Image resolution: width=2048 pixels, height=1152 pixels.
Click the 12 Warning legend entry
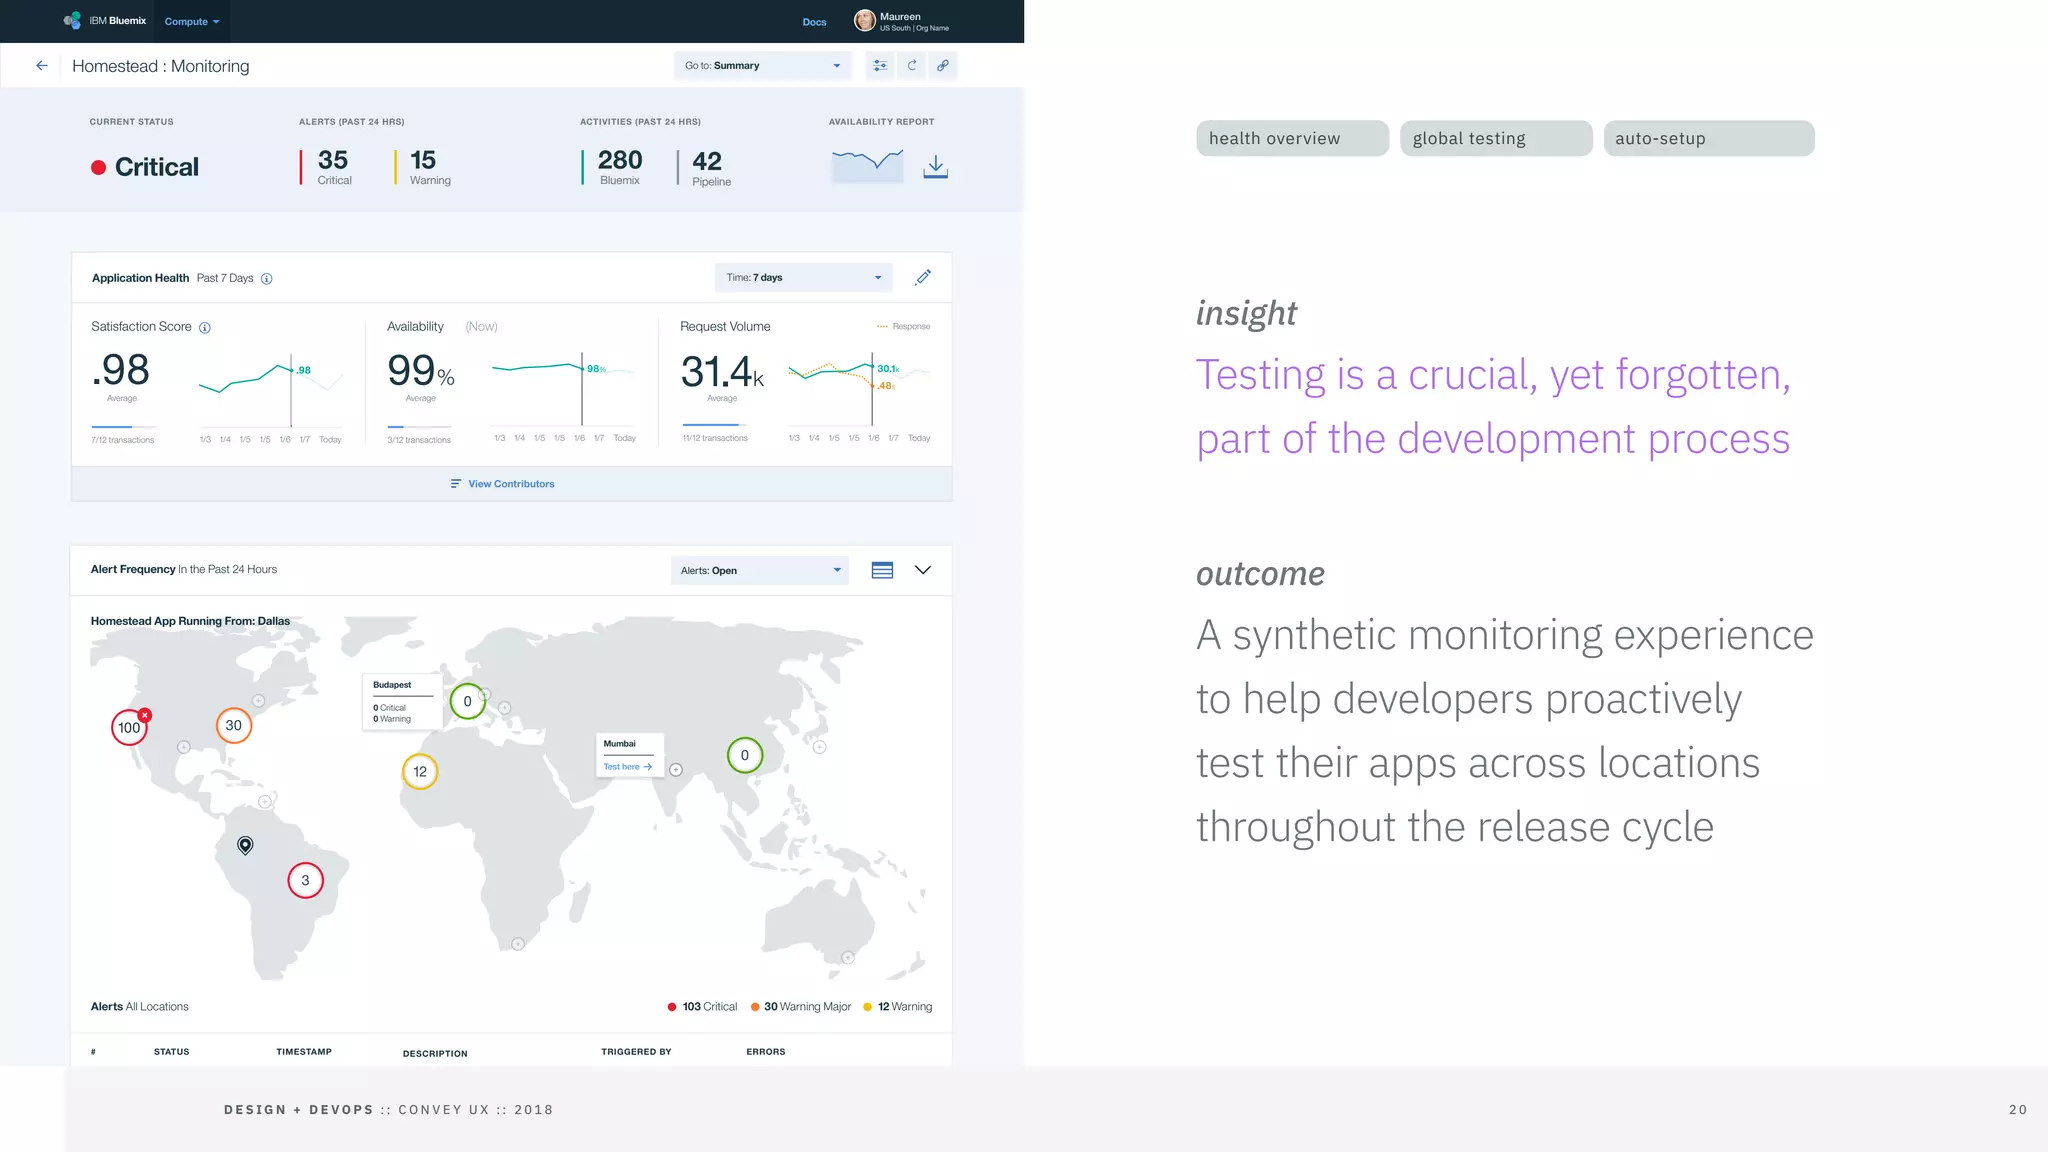point(898,1007)
